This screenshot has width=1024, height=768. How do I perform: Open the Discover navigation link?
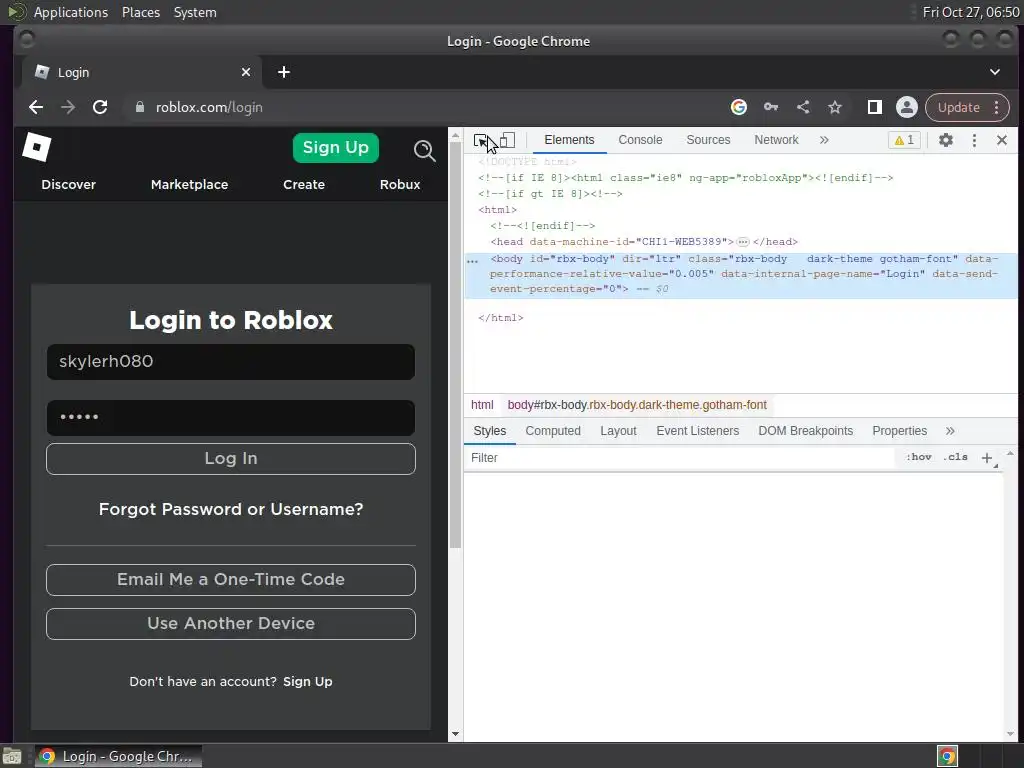[x=68, y=184]
